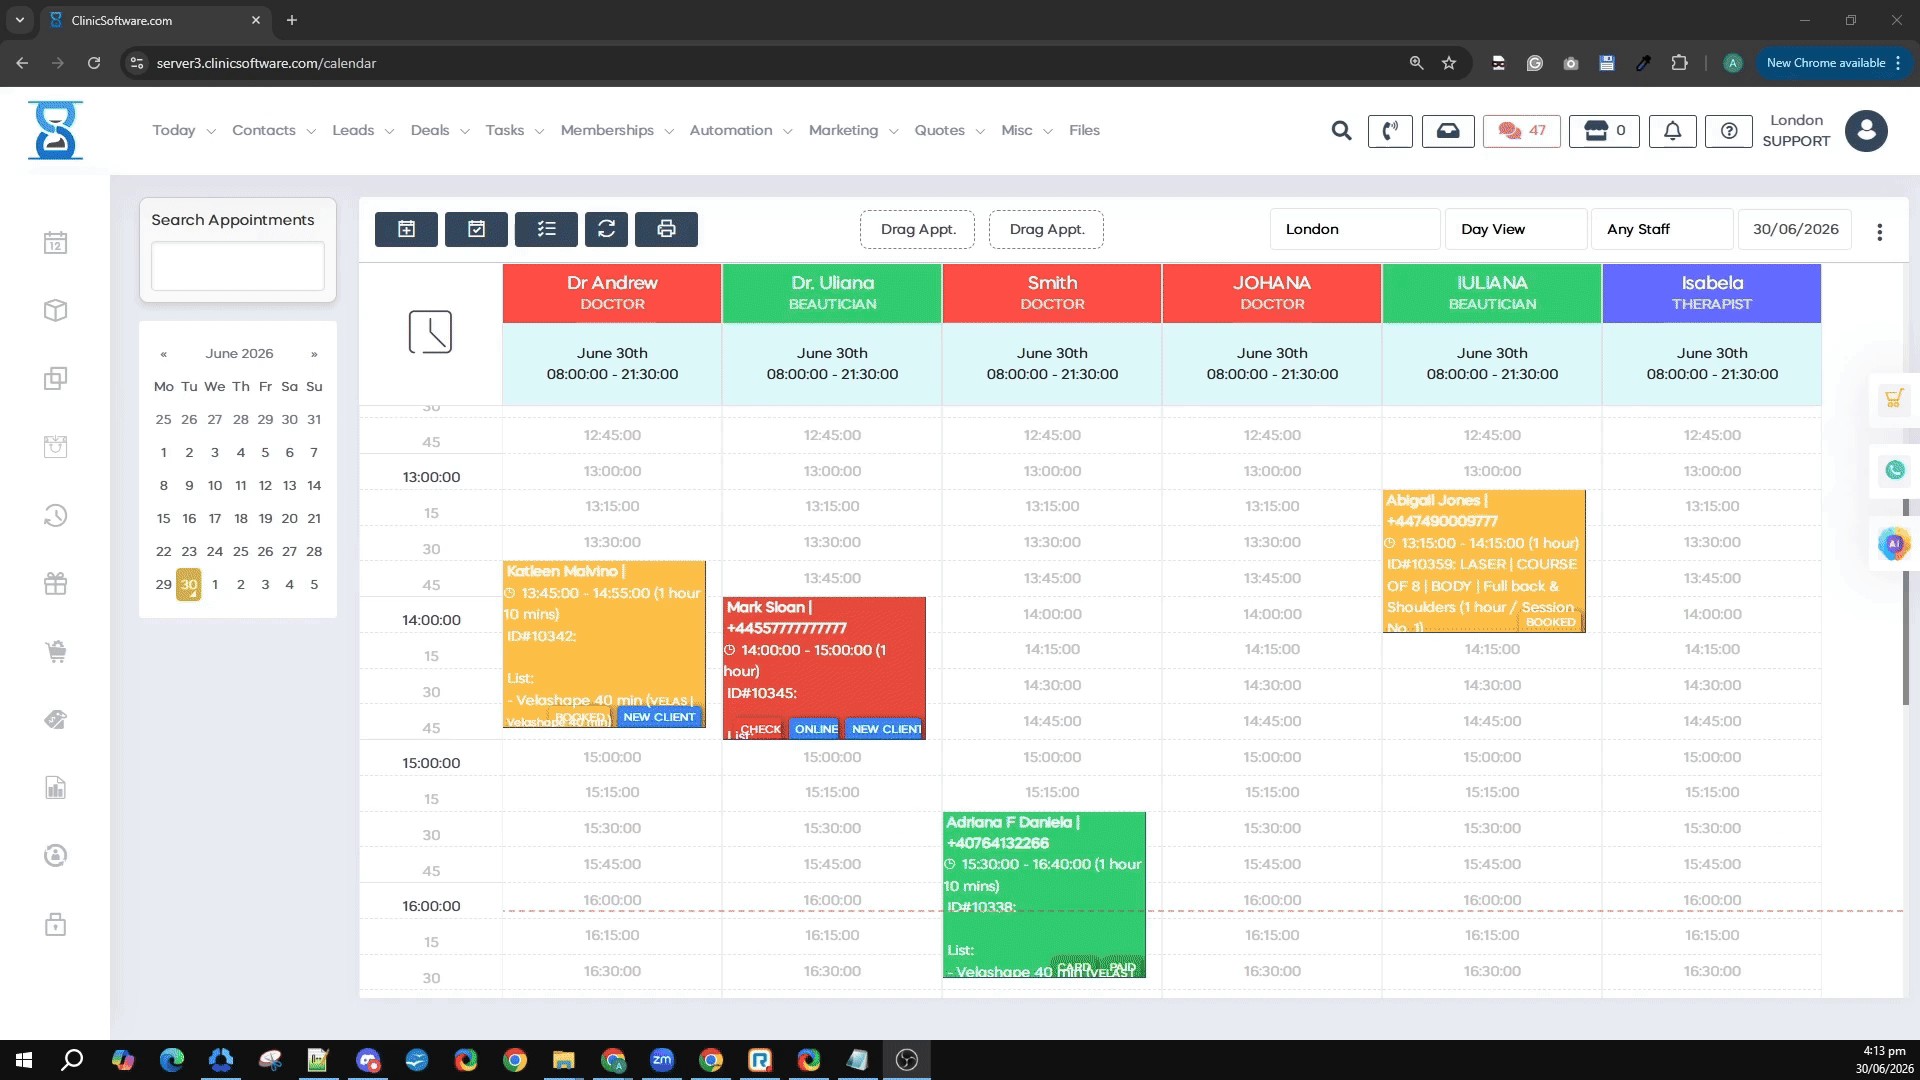Open the notifications bell
Screen dimensions: 1920x1080
coord(1672,131)
